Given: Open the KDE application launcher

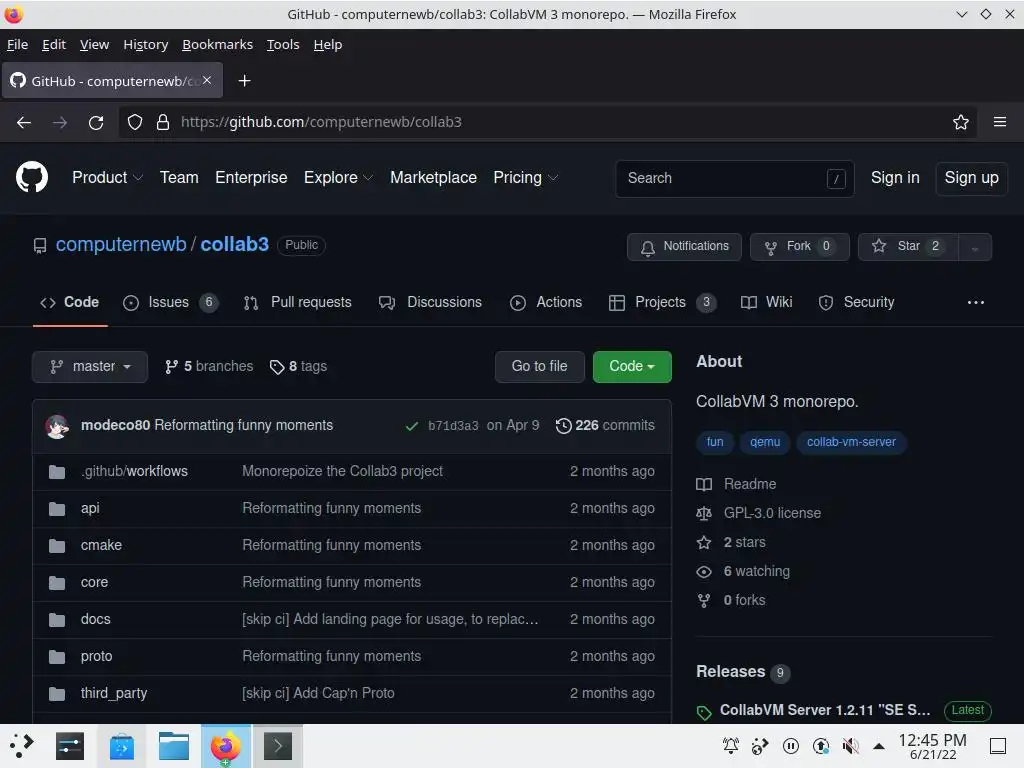Looking at the screenshot, I should tap(22, 746).
